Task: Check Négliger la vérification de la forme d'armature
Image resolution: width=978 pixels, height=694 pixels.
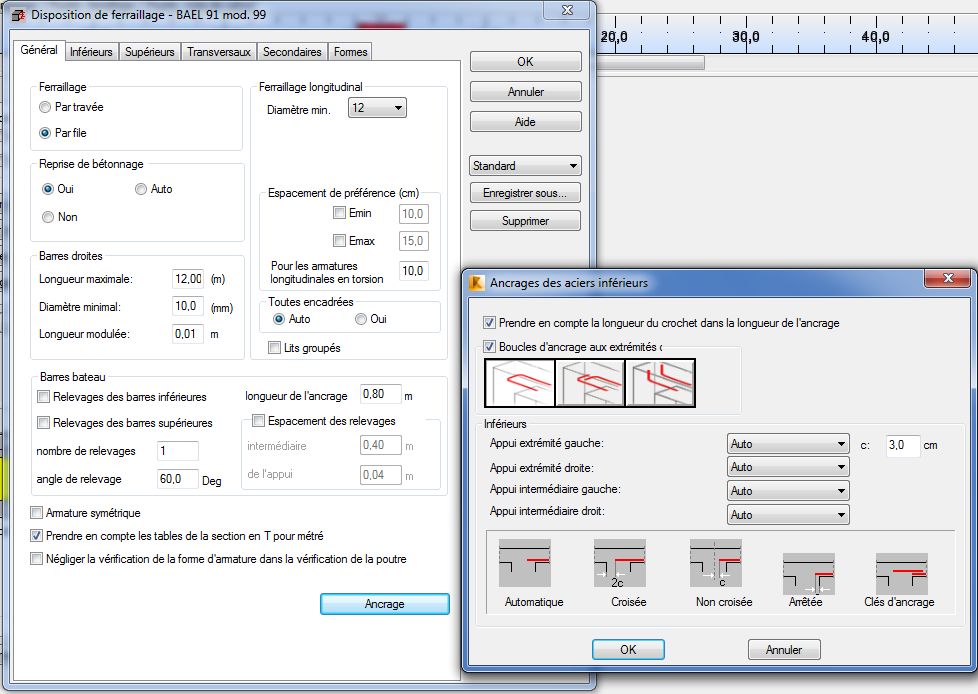Action: pyautogui.click(x=36, y=559)
